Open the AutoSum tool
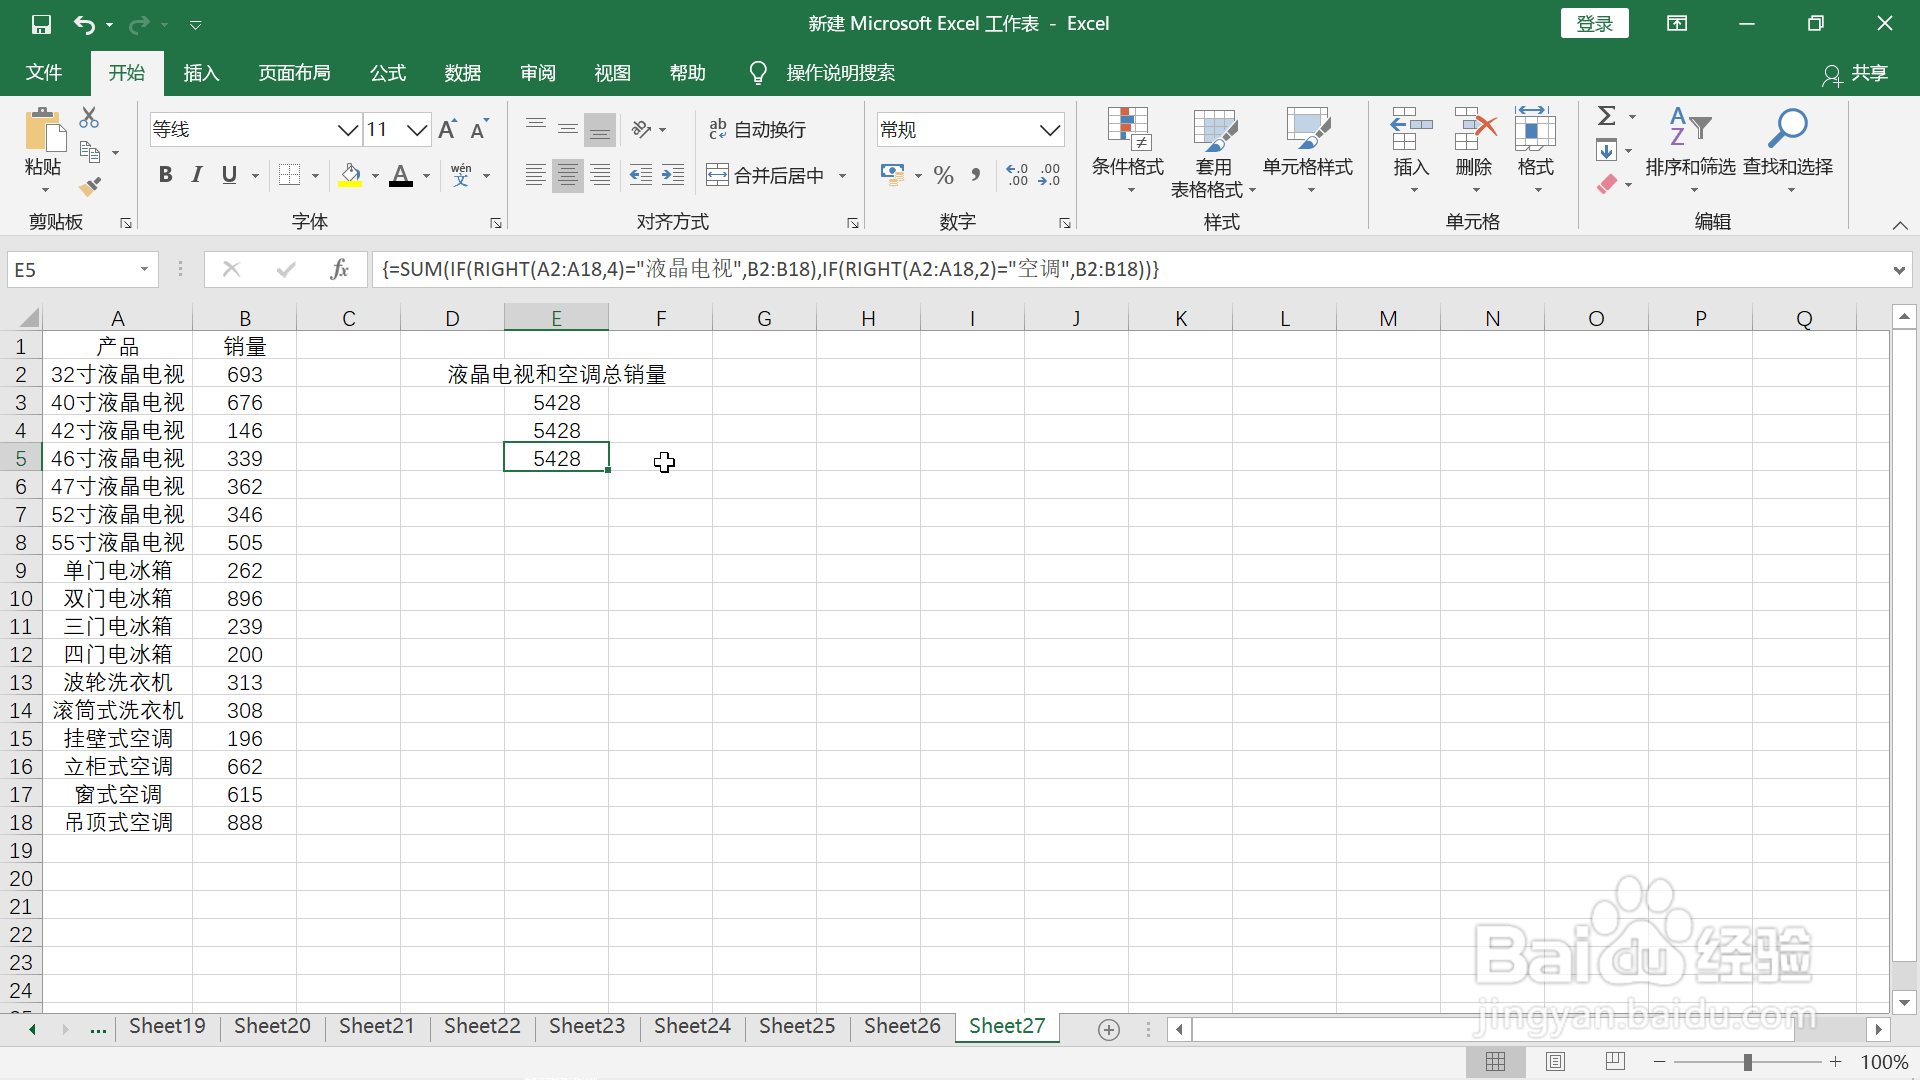This screenshot has width=1920, height=1080. pyautogui.click(x=1608, y=115)
